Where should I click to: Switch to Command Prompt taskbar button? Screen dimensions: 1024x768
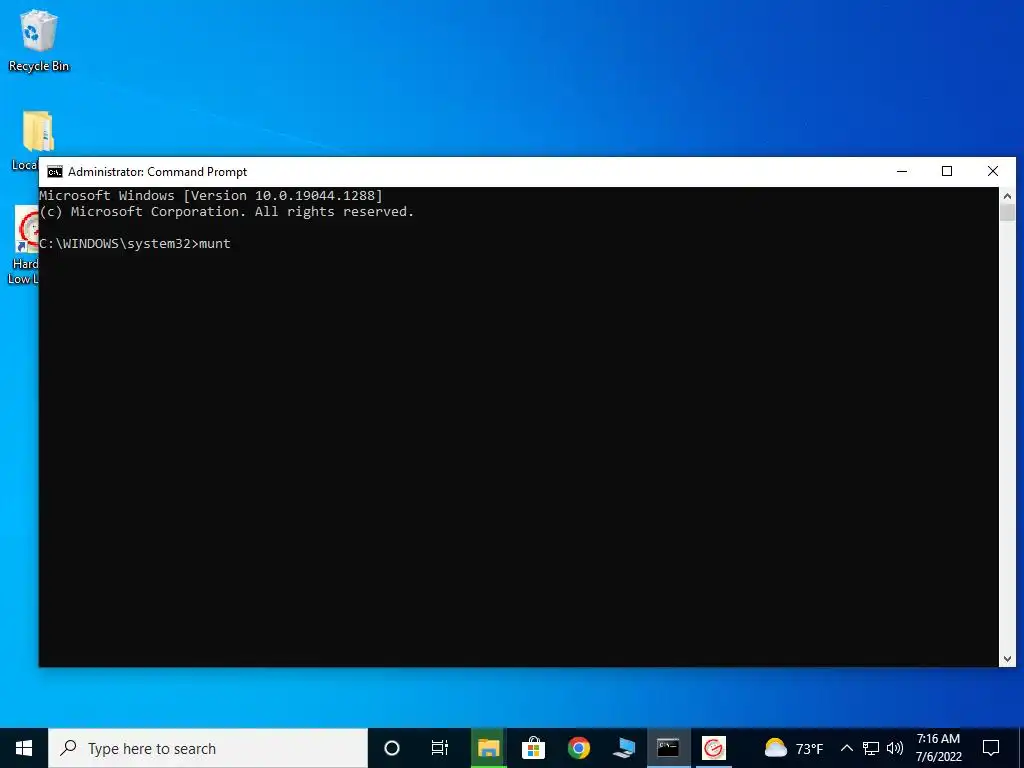coord(668,748)
